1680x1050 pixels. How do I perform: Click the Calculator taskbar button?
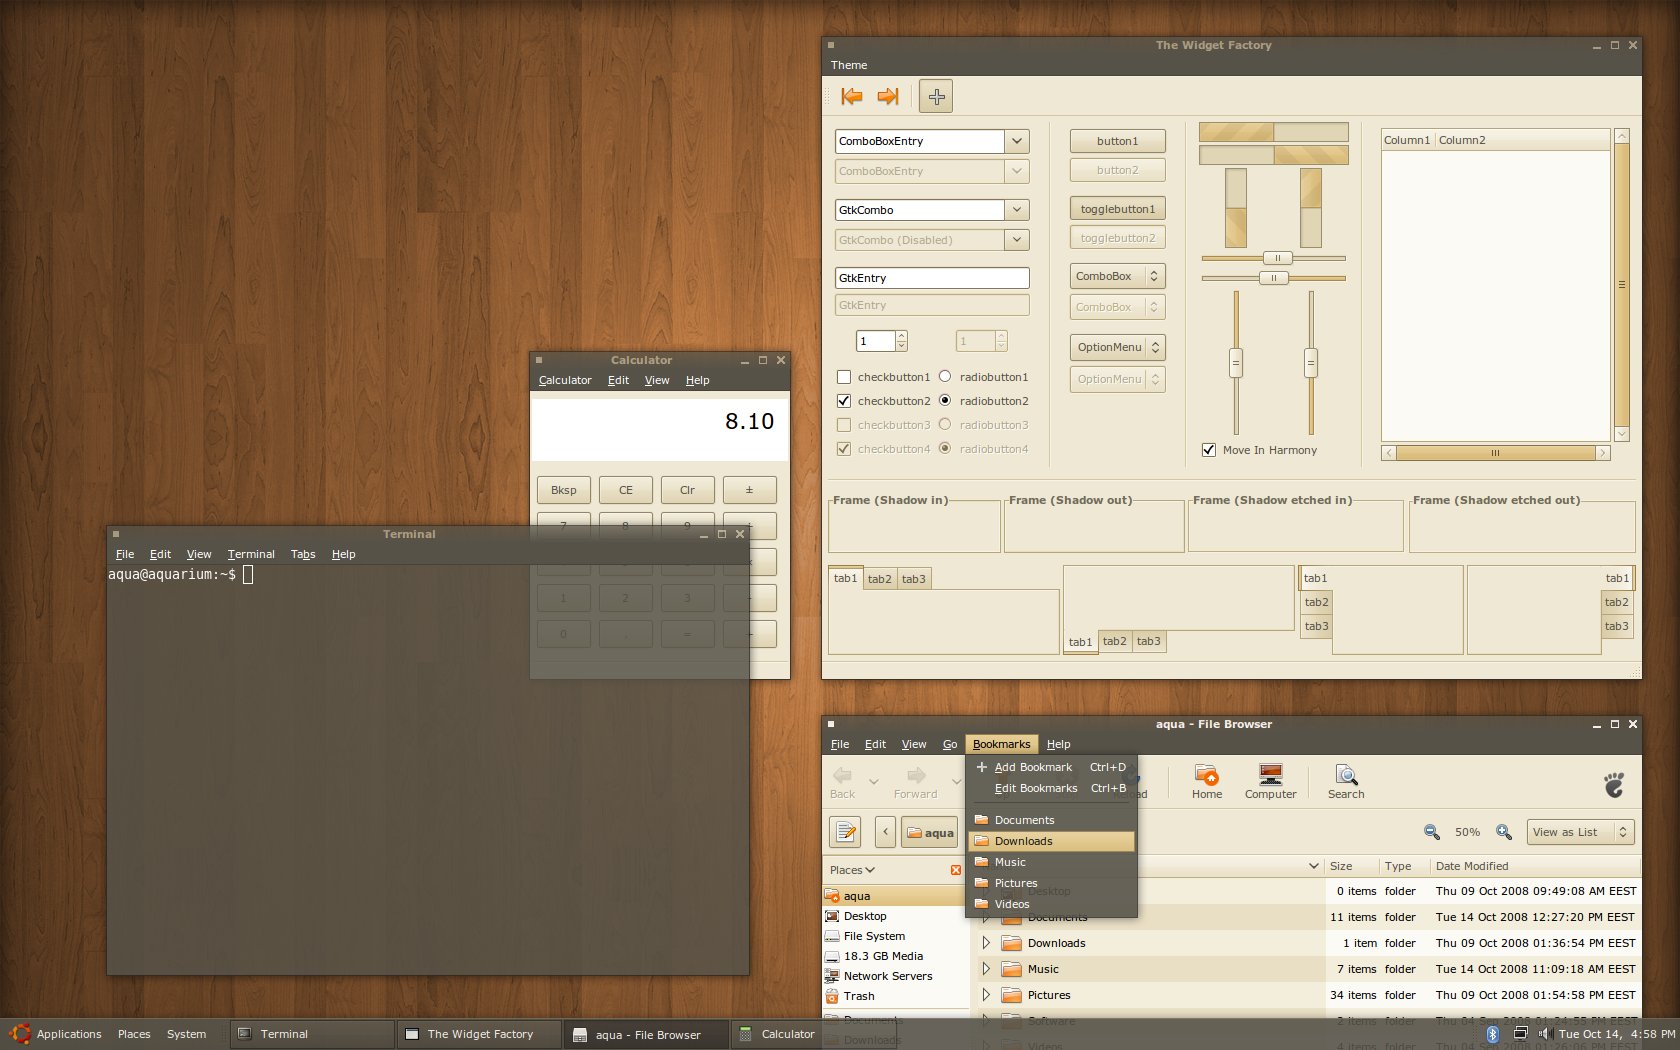777,1034
